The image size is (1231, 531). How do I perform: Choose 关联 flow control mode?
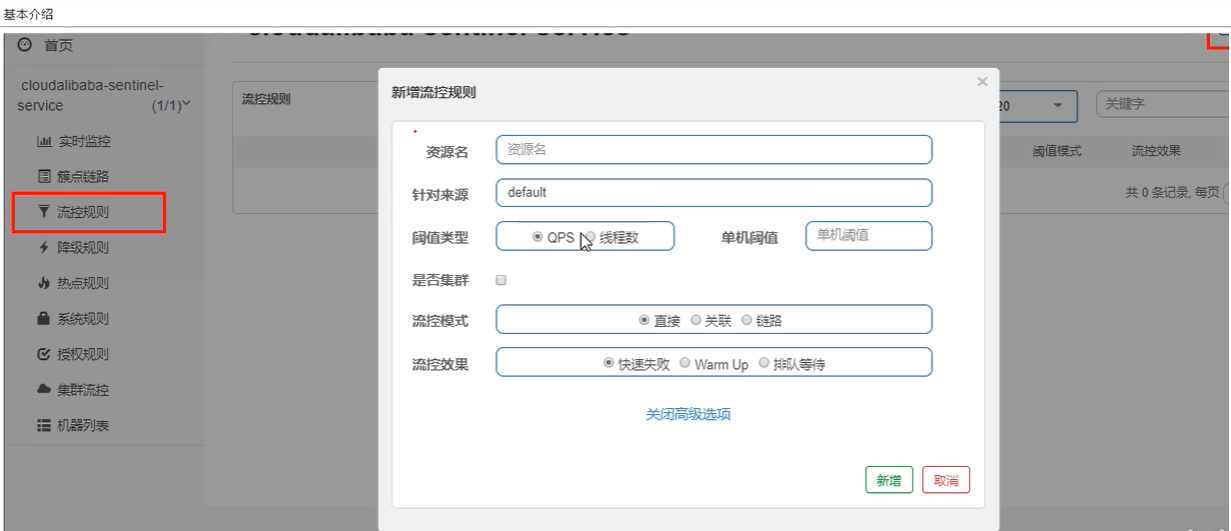(x=696, y=320)
